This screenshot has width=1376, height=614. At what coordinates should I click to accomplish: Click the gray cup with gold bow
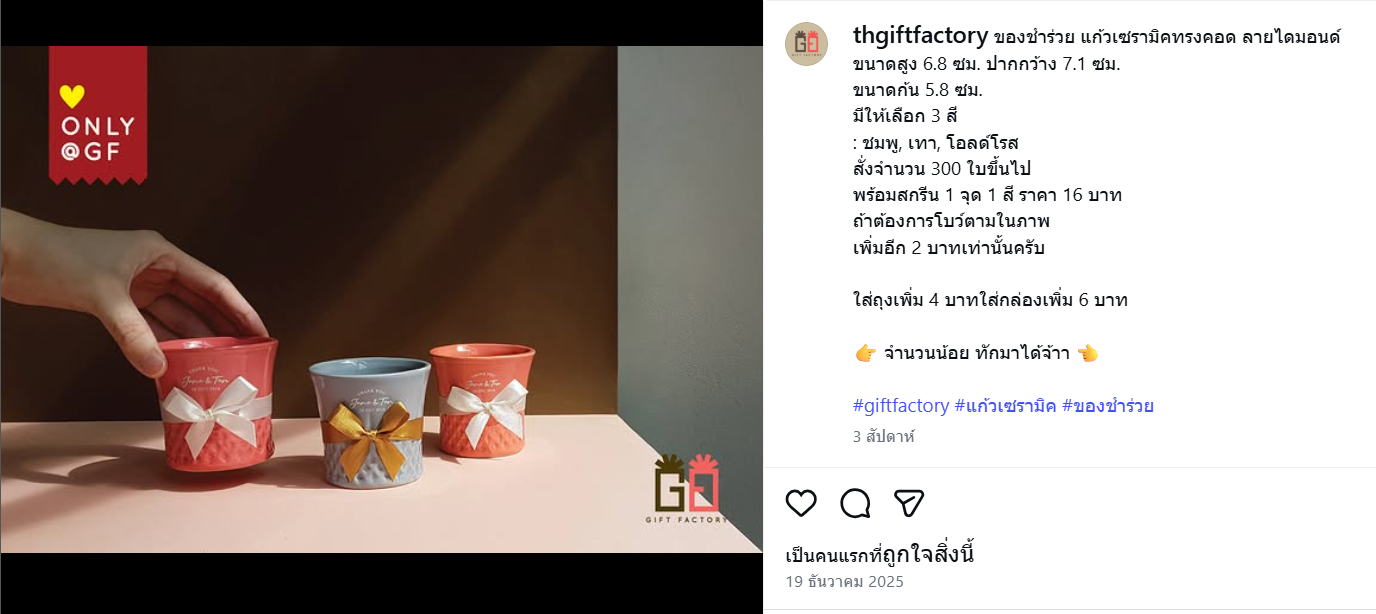[370, 422]
